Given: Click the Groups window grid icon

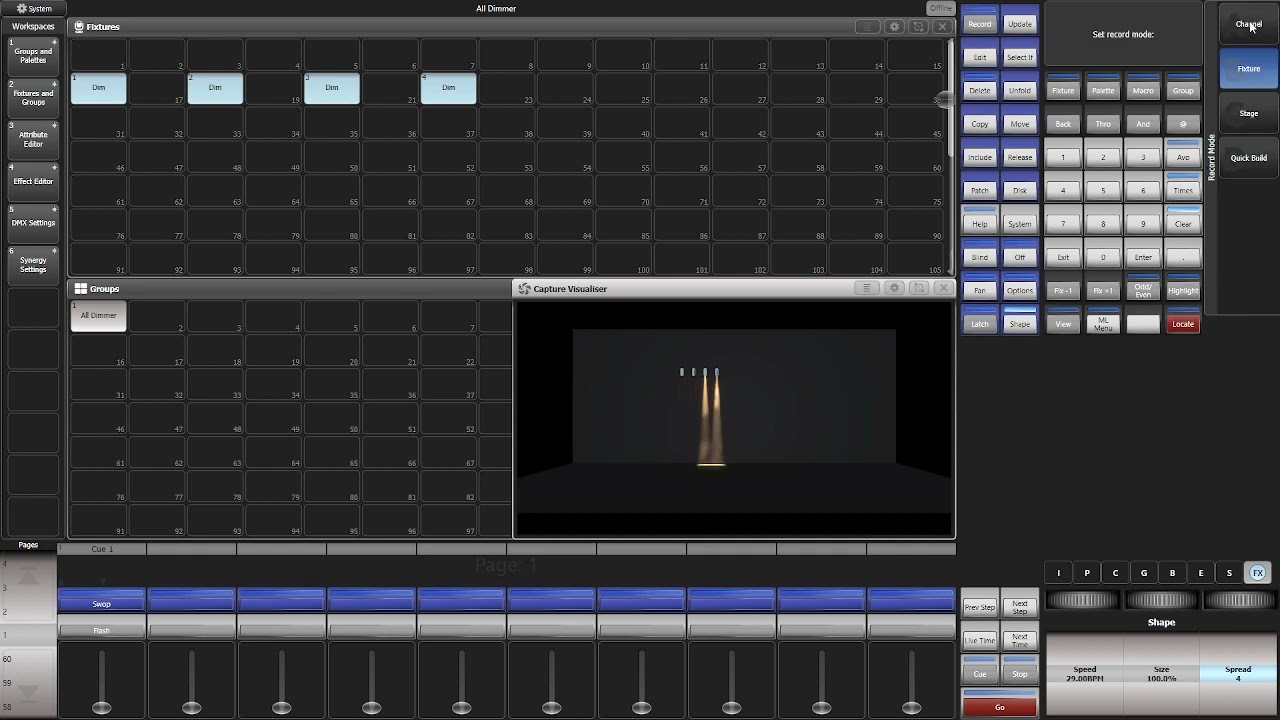Looking at the screenshot, I should [80, 288].
